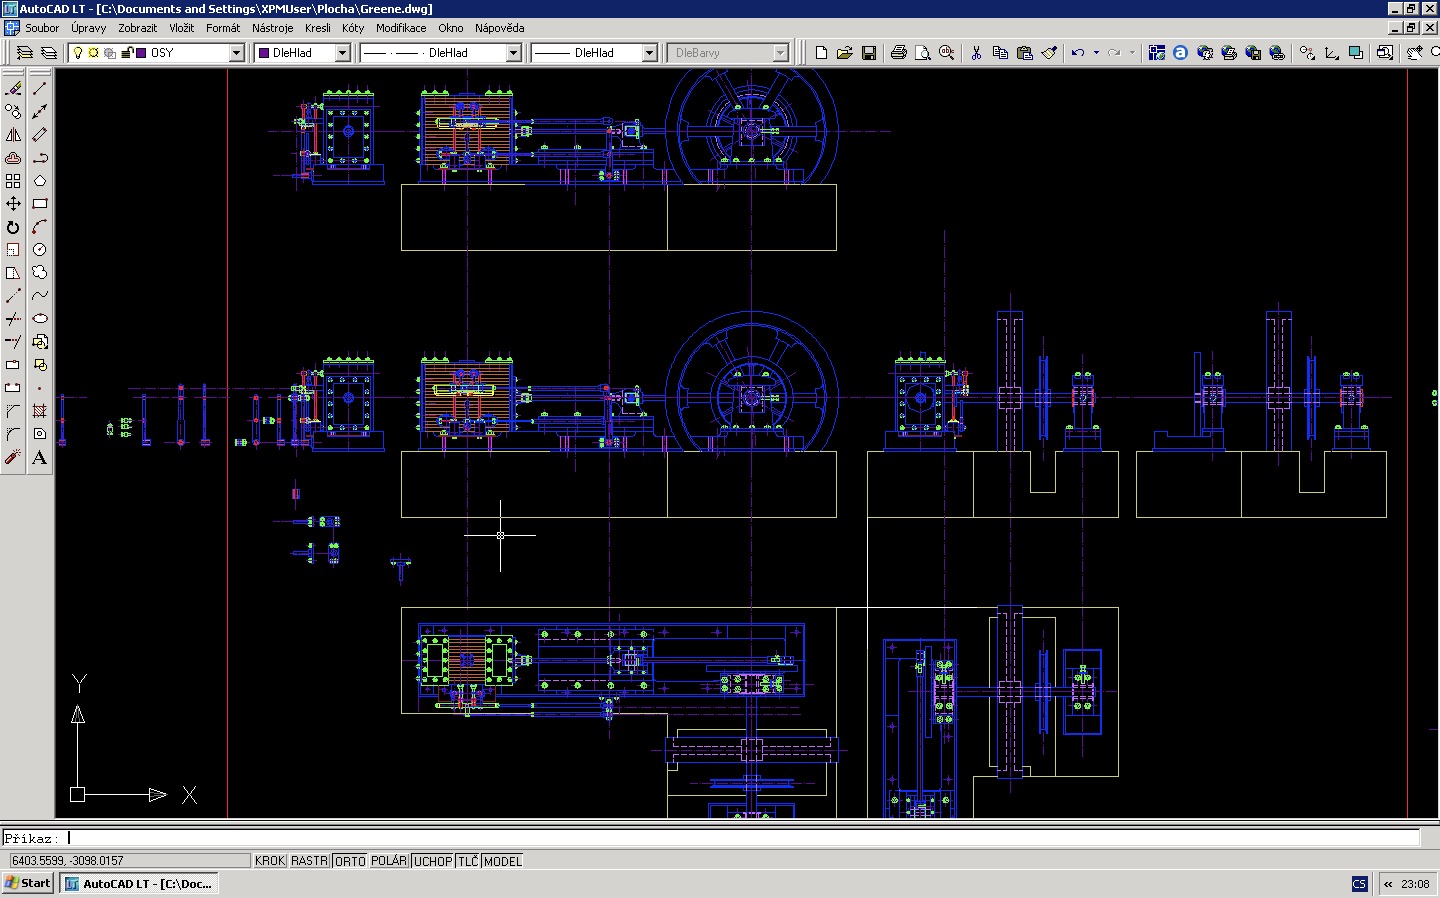Click the Cut scissors icon
This screenshot has width=1440, height=898.
[x=976, y=53]
